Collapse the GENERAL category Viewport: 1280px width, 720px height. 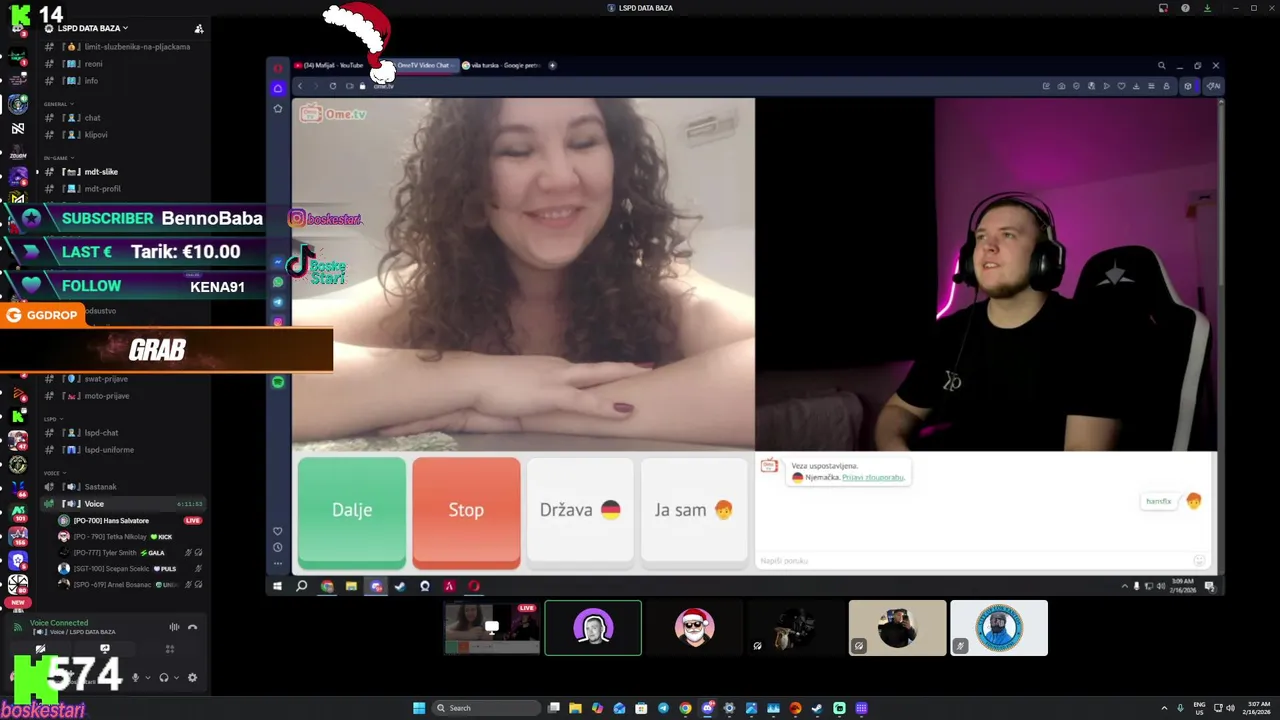58,104
